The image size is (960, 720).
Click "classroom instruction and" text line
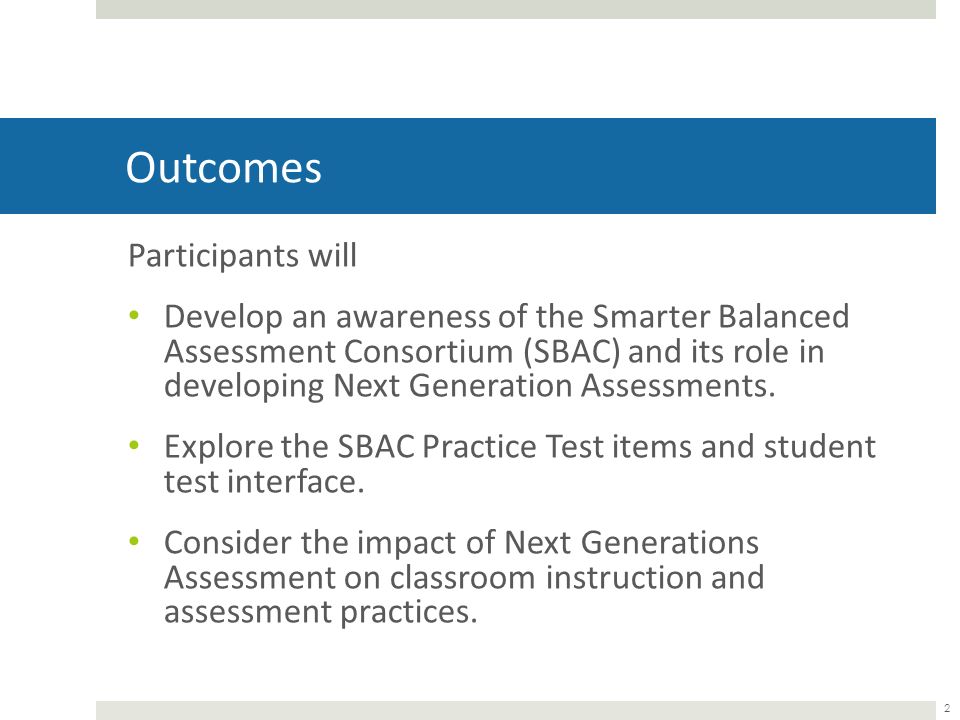tap(577, 577)
